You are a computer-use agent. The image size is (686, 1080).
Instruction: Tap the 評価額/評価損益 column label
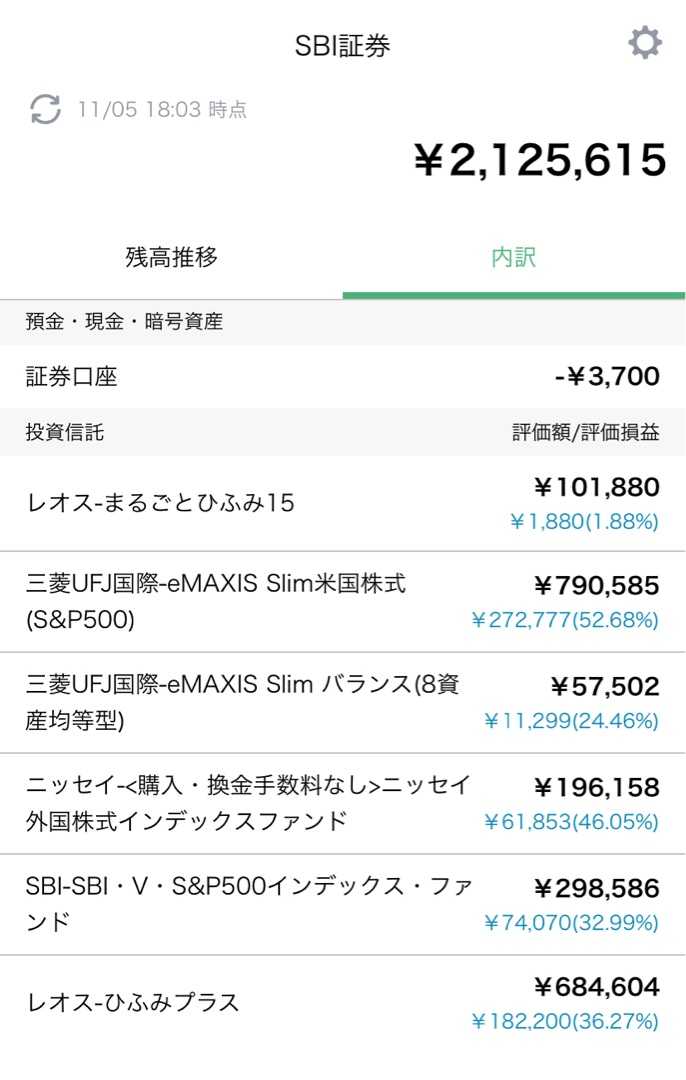585,432
